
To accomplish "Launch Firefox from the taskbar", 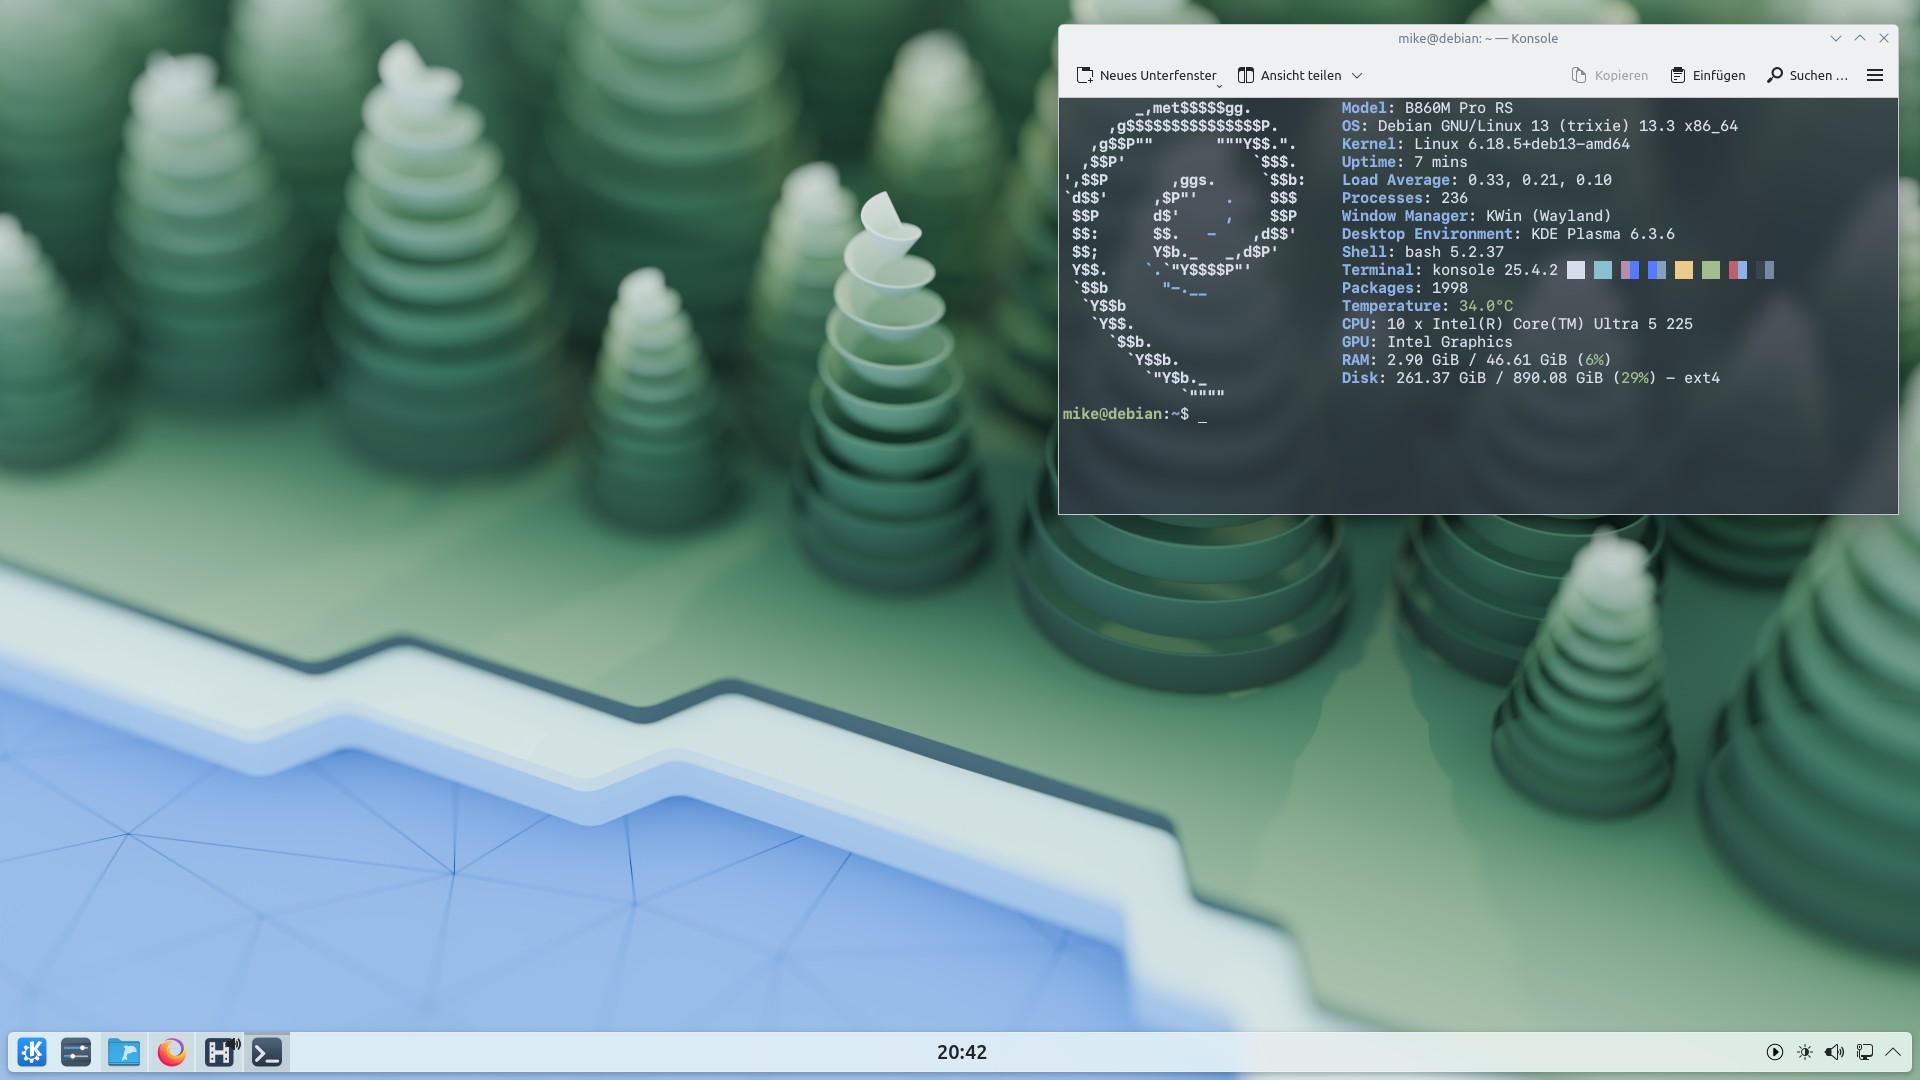I will (x=172, y=1052).
